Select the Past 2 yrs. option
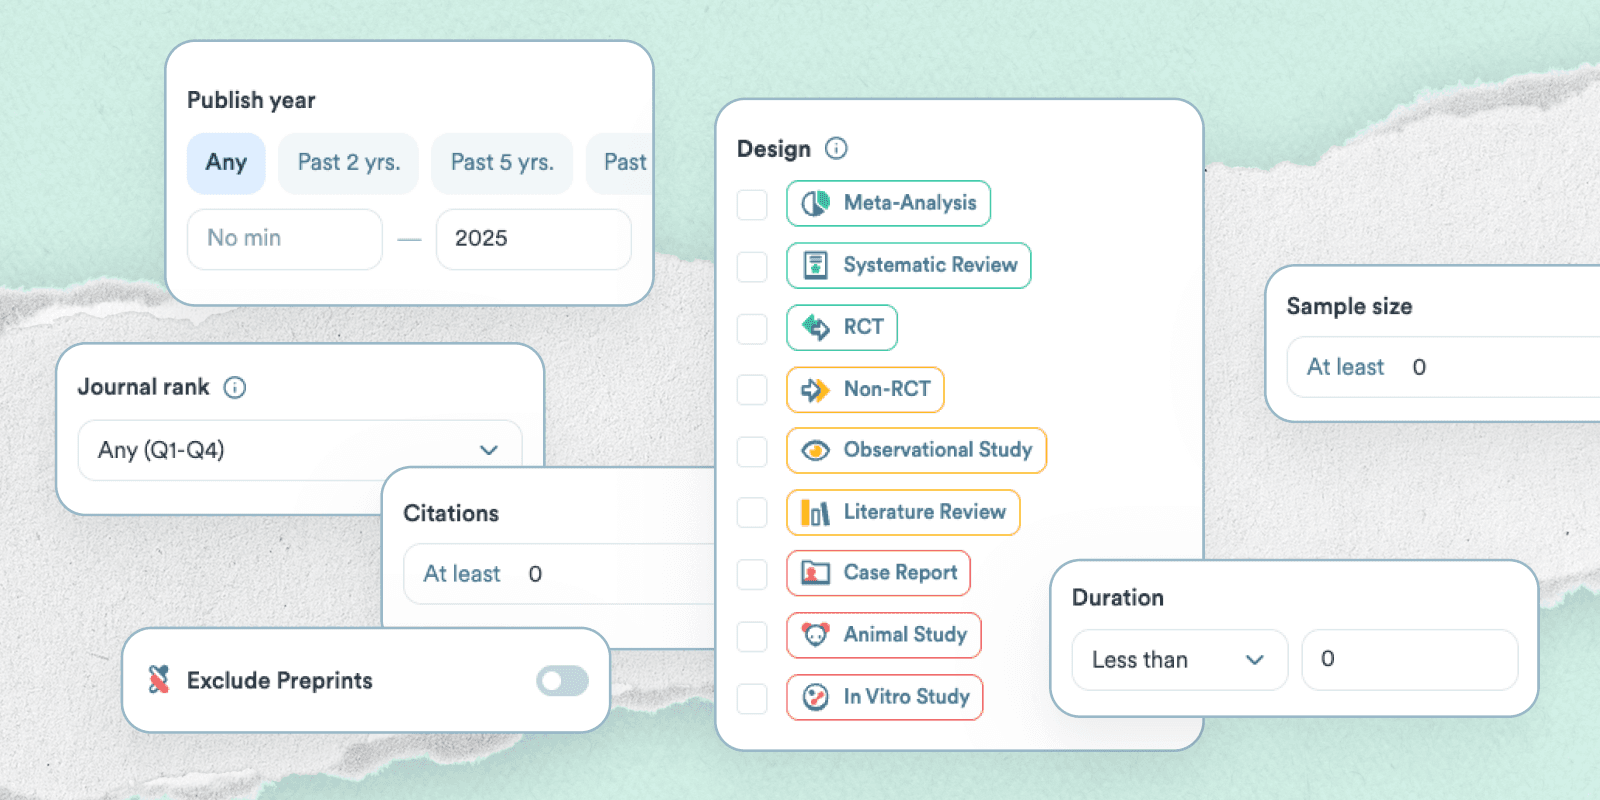Image resolution: width=1600 pixels, height=800 pixels. click(x=349, y=163)
